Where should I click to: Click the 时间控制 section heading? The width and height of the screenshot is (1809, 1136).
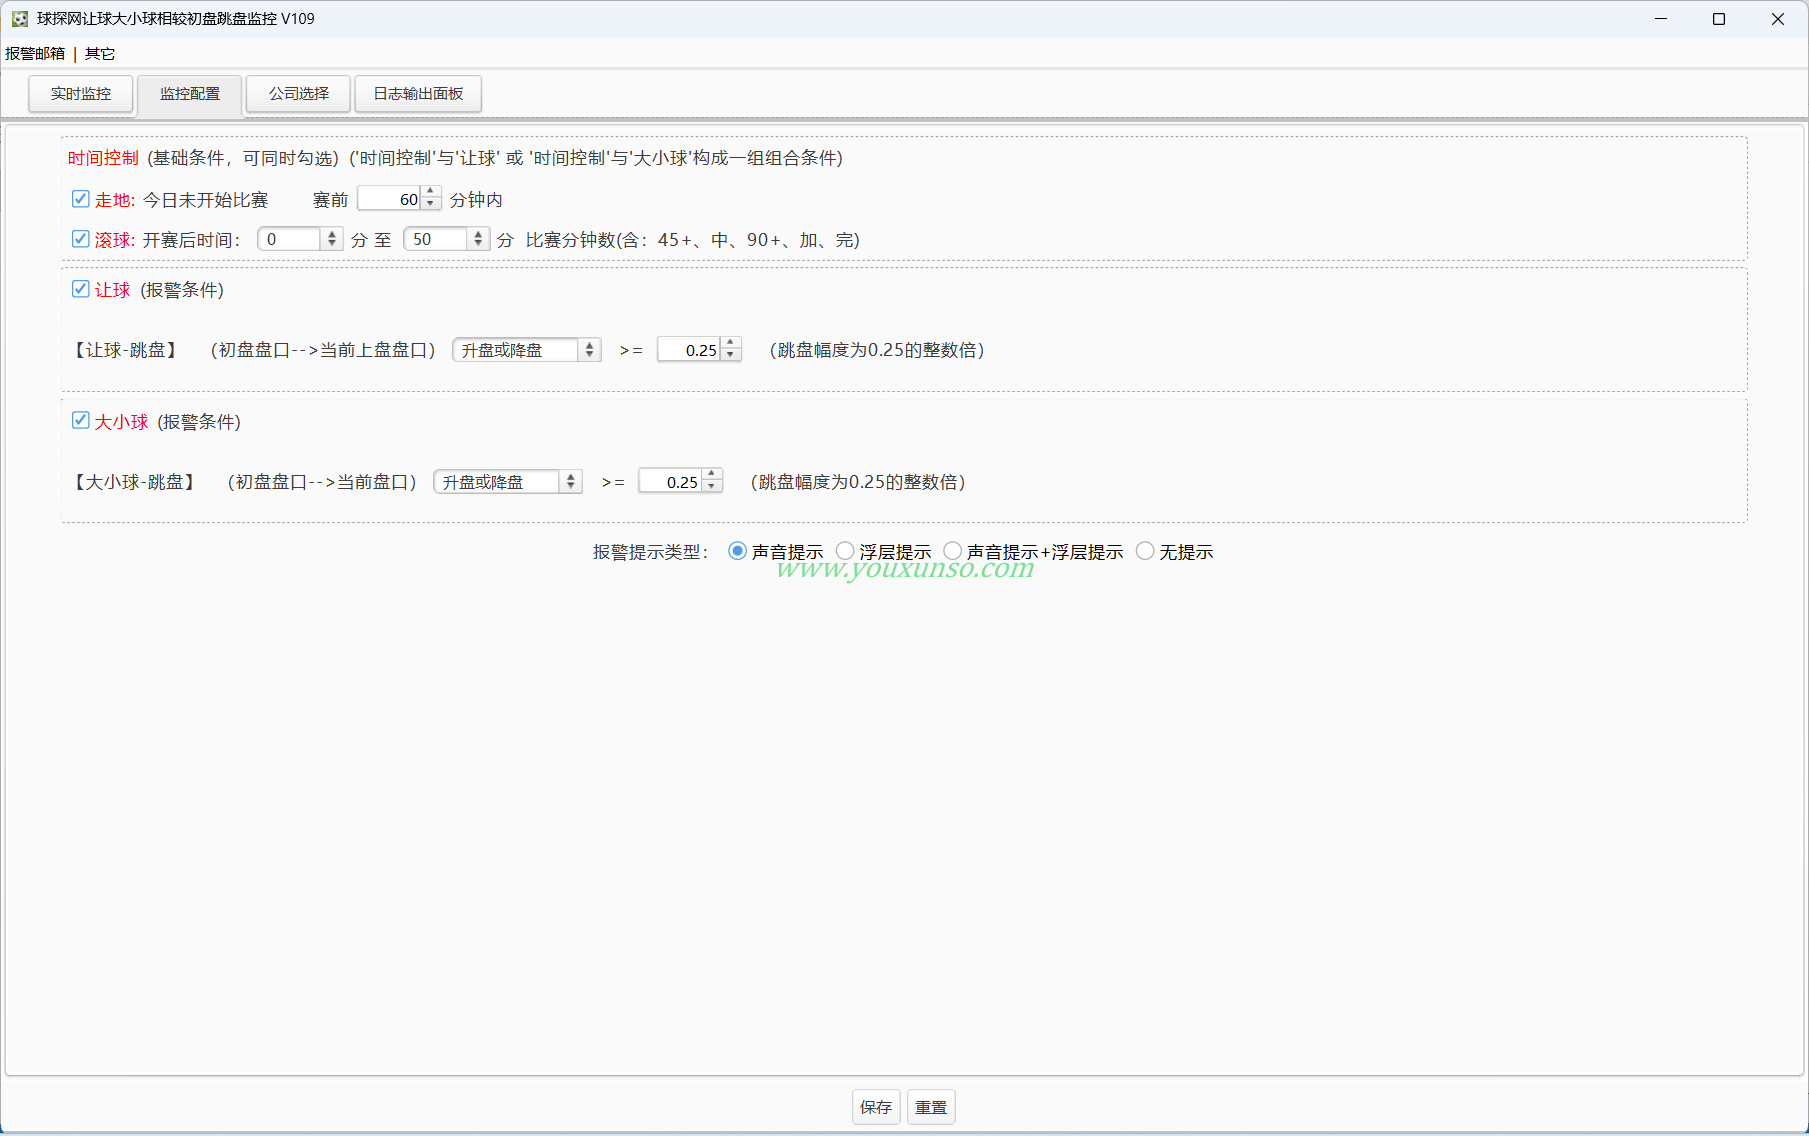coord(103,158)
